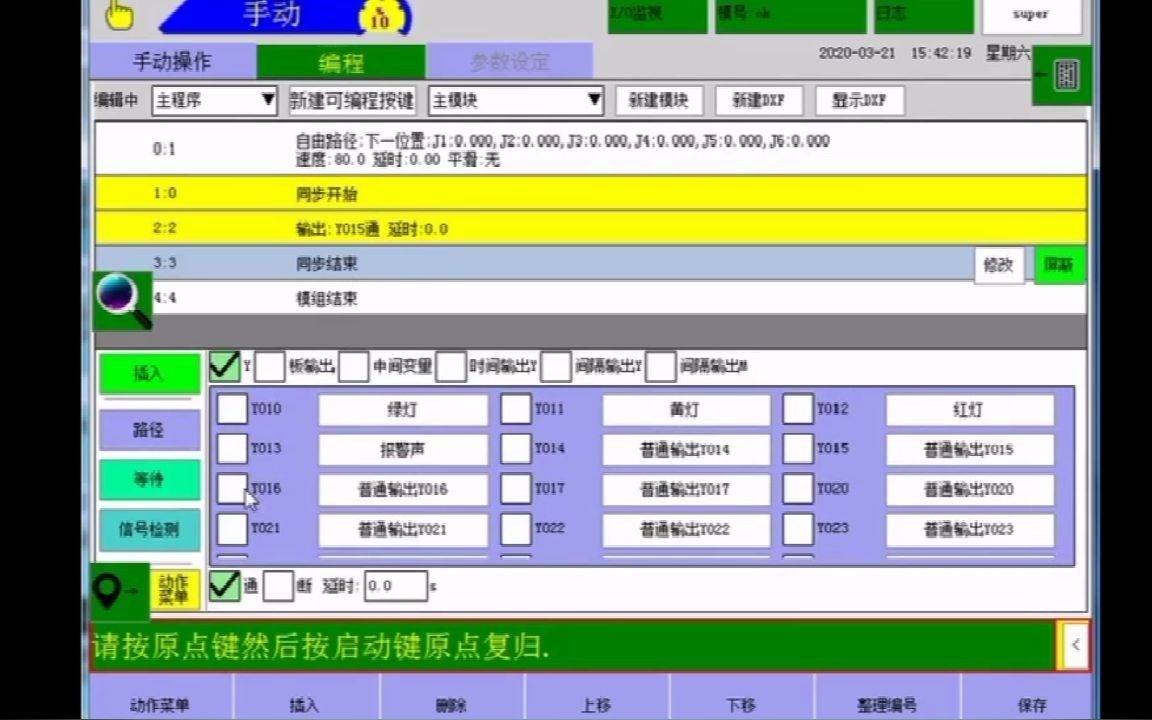The height and width of the screenshot is (720, 1152).
Task: Switch to the 编程 tab
Action: click(x=341, y=62)
